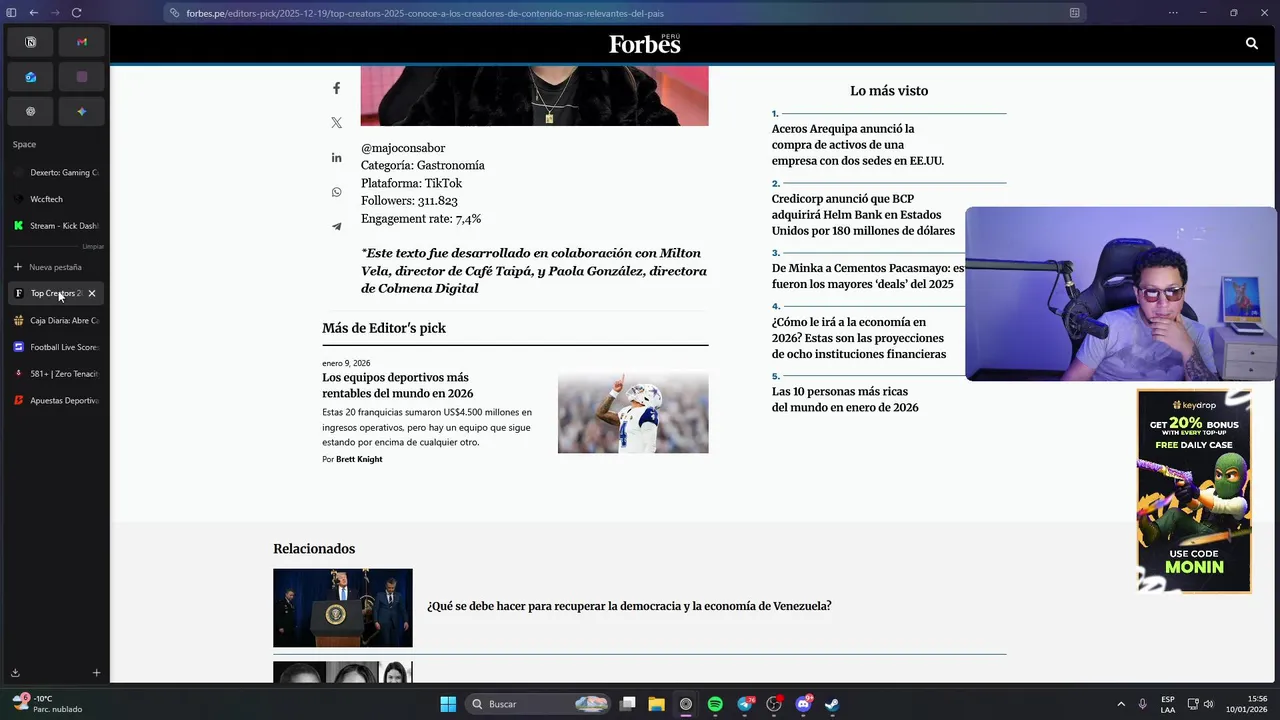The width and height of the screenshot is (1280, 720).
Task: Click the Forbes Perú logo
Action: (x=645, y=44)
